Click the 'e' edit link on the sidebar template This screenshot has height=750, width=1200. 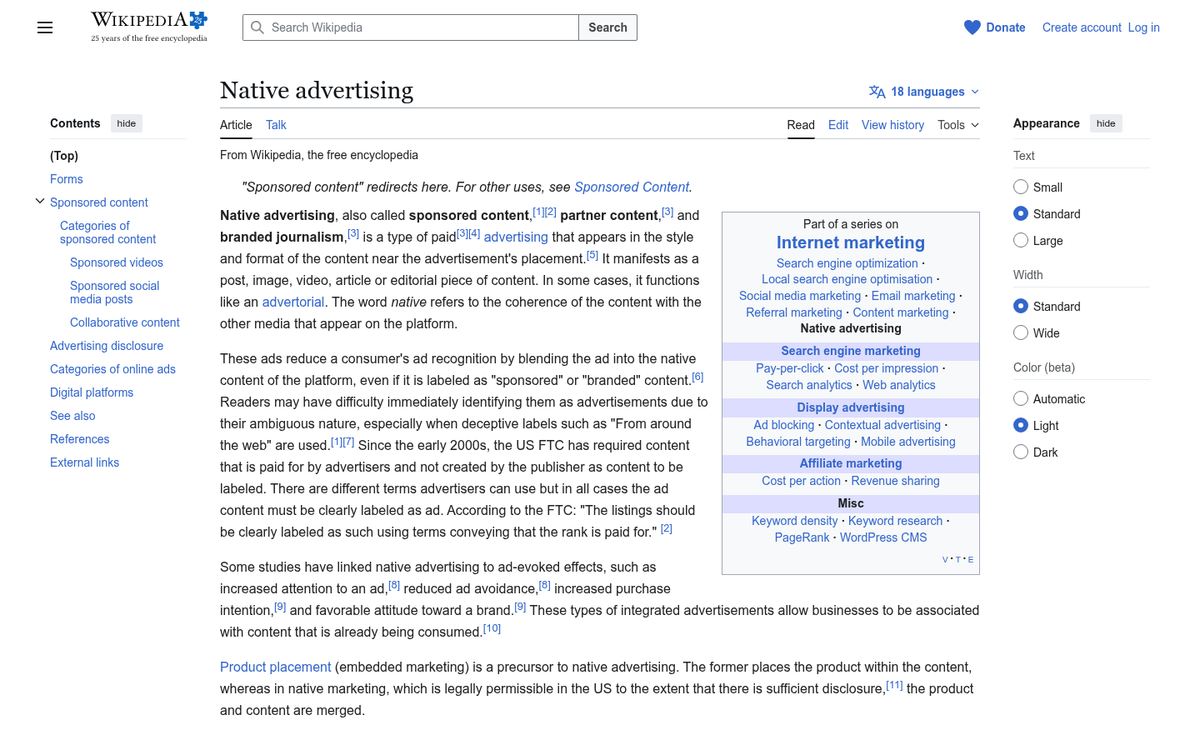click(970, 559)
